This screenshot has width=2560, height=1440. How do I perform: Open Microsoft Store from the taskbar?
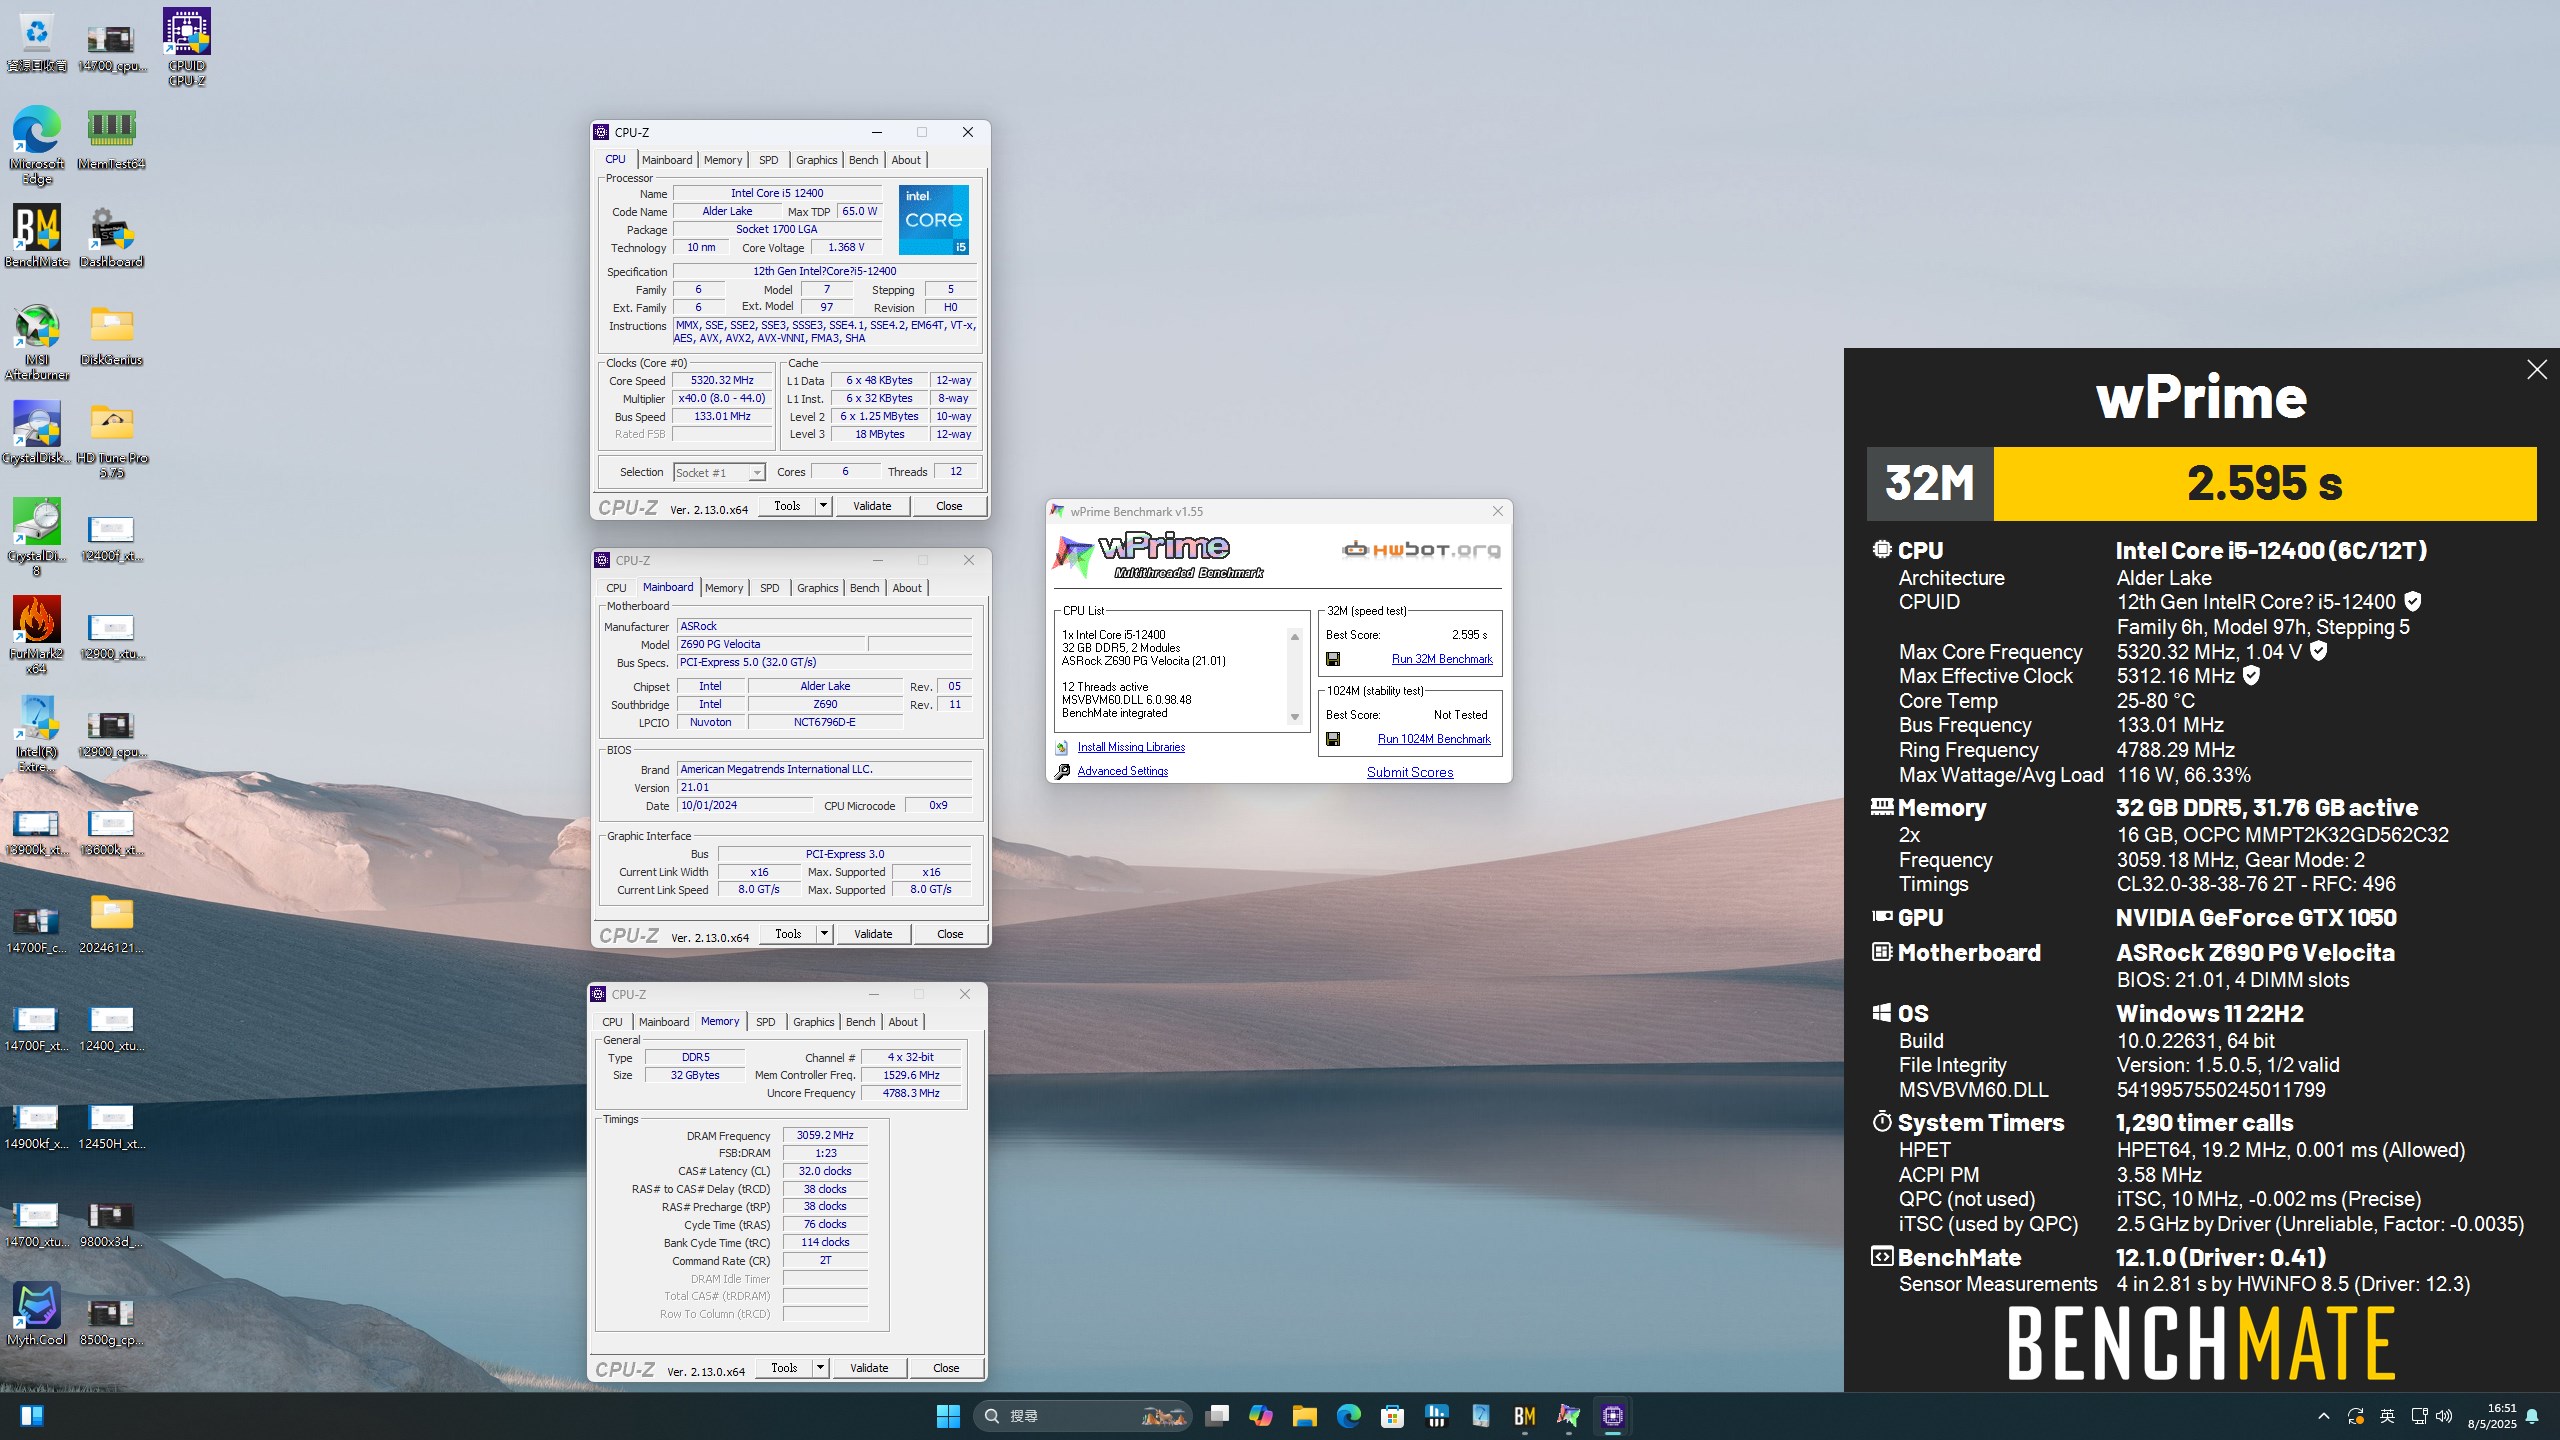1393,1416
